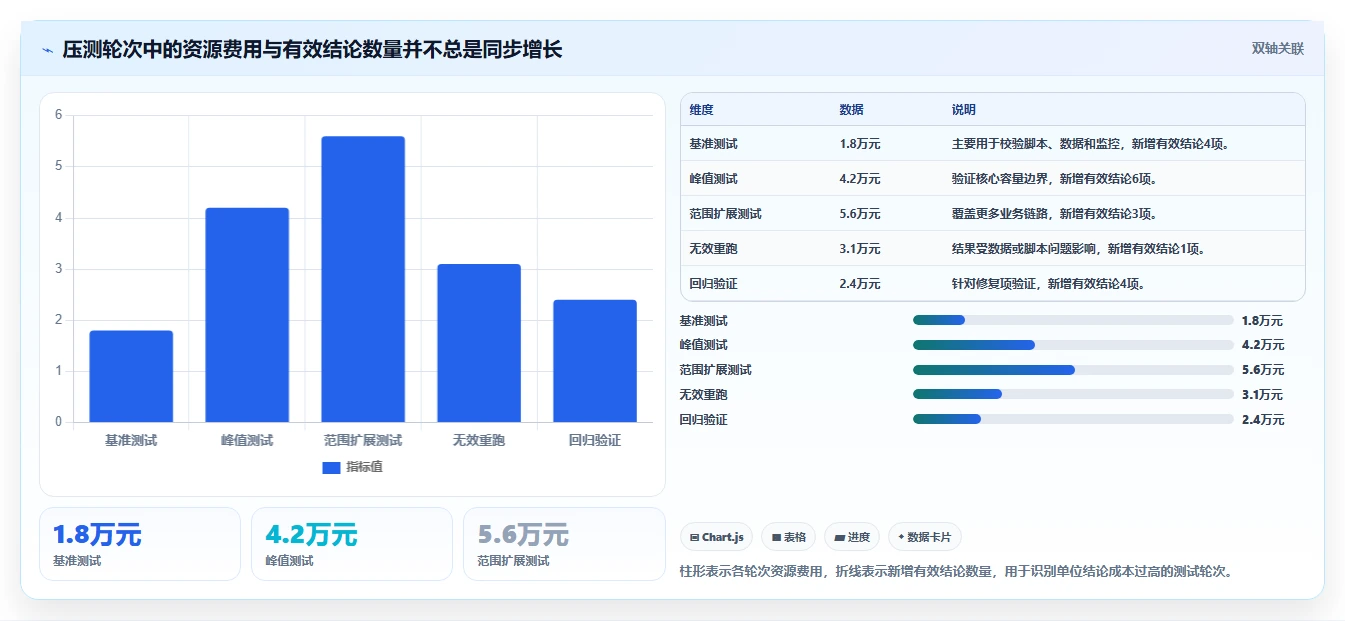Click the 回归验证 progress bar showing 2.4万元
The width and height of the screenshot is (1345, 621).
click(1073, 420)
